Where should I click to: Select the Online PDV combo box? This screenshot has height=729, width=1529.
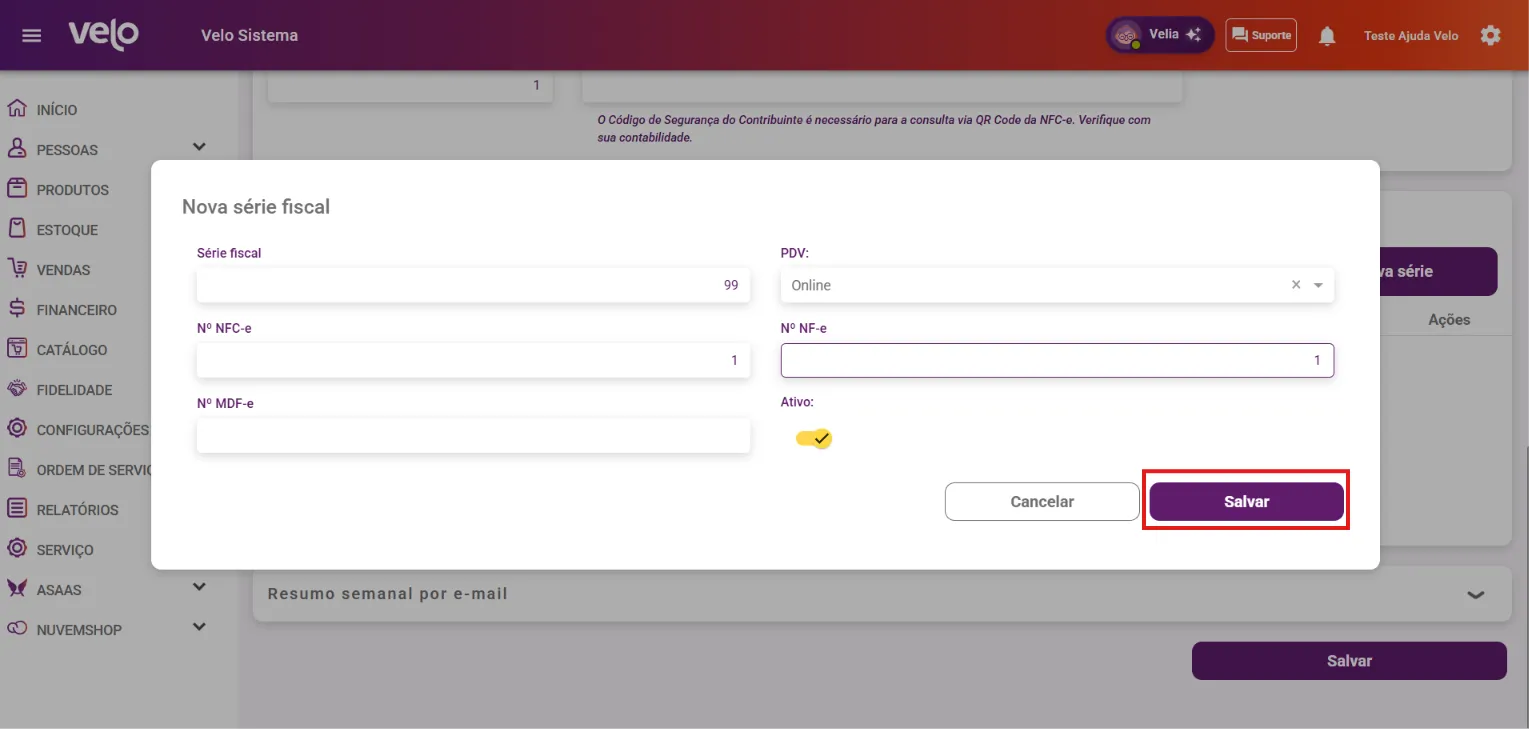(x=1057, y=285)
